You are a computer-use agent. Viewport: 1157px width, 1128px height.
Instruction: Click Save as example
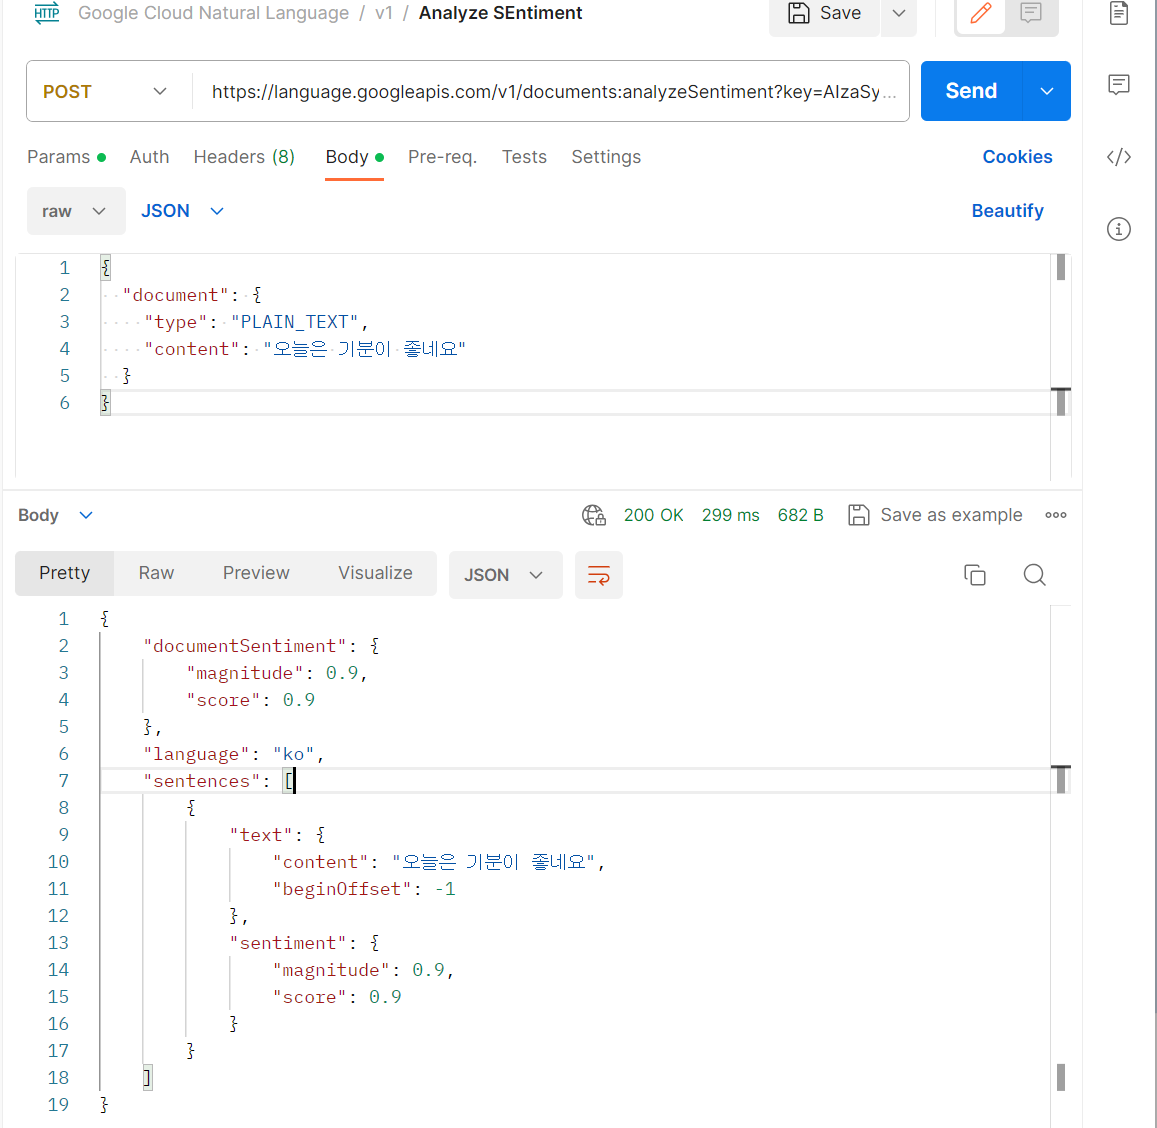[x=935, y=515]
